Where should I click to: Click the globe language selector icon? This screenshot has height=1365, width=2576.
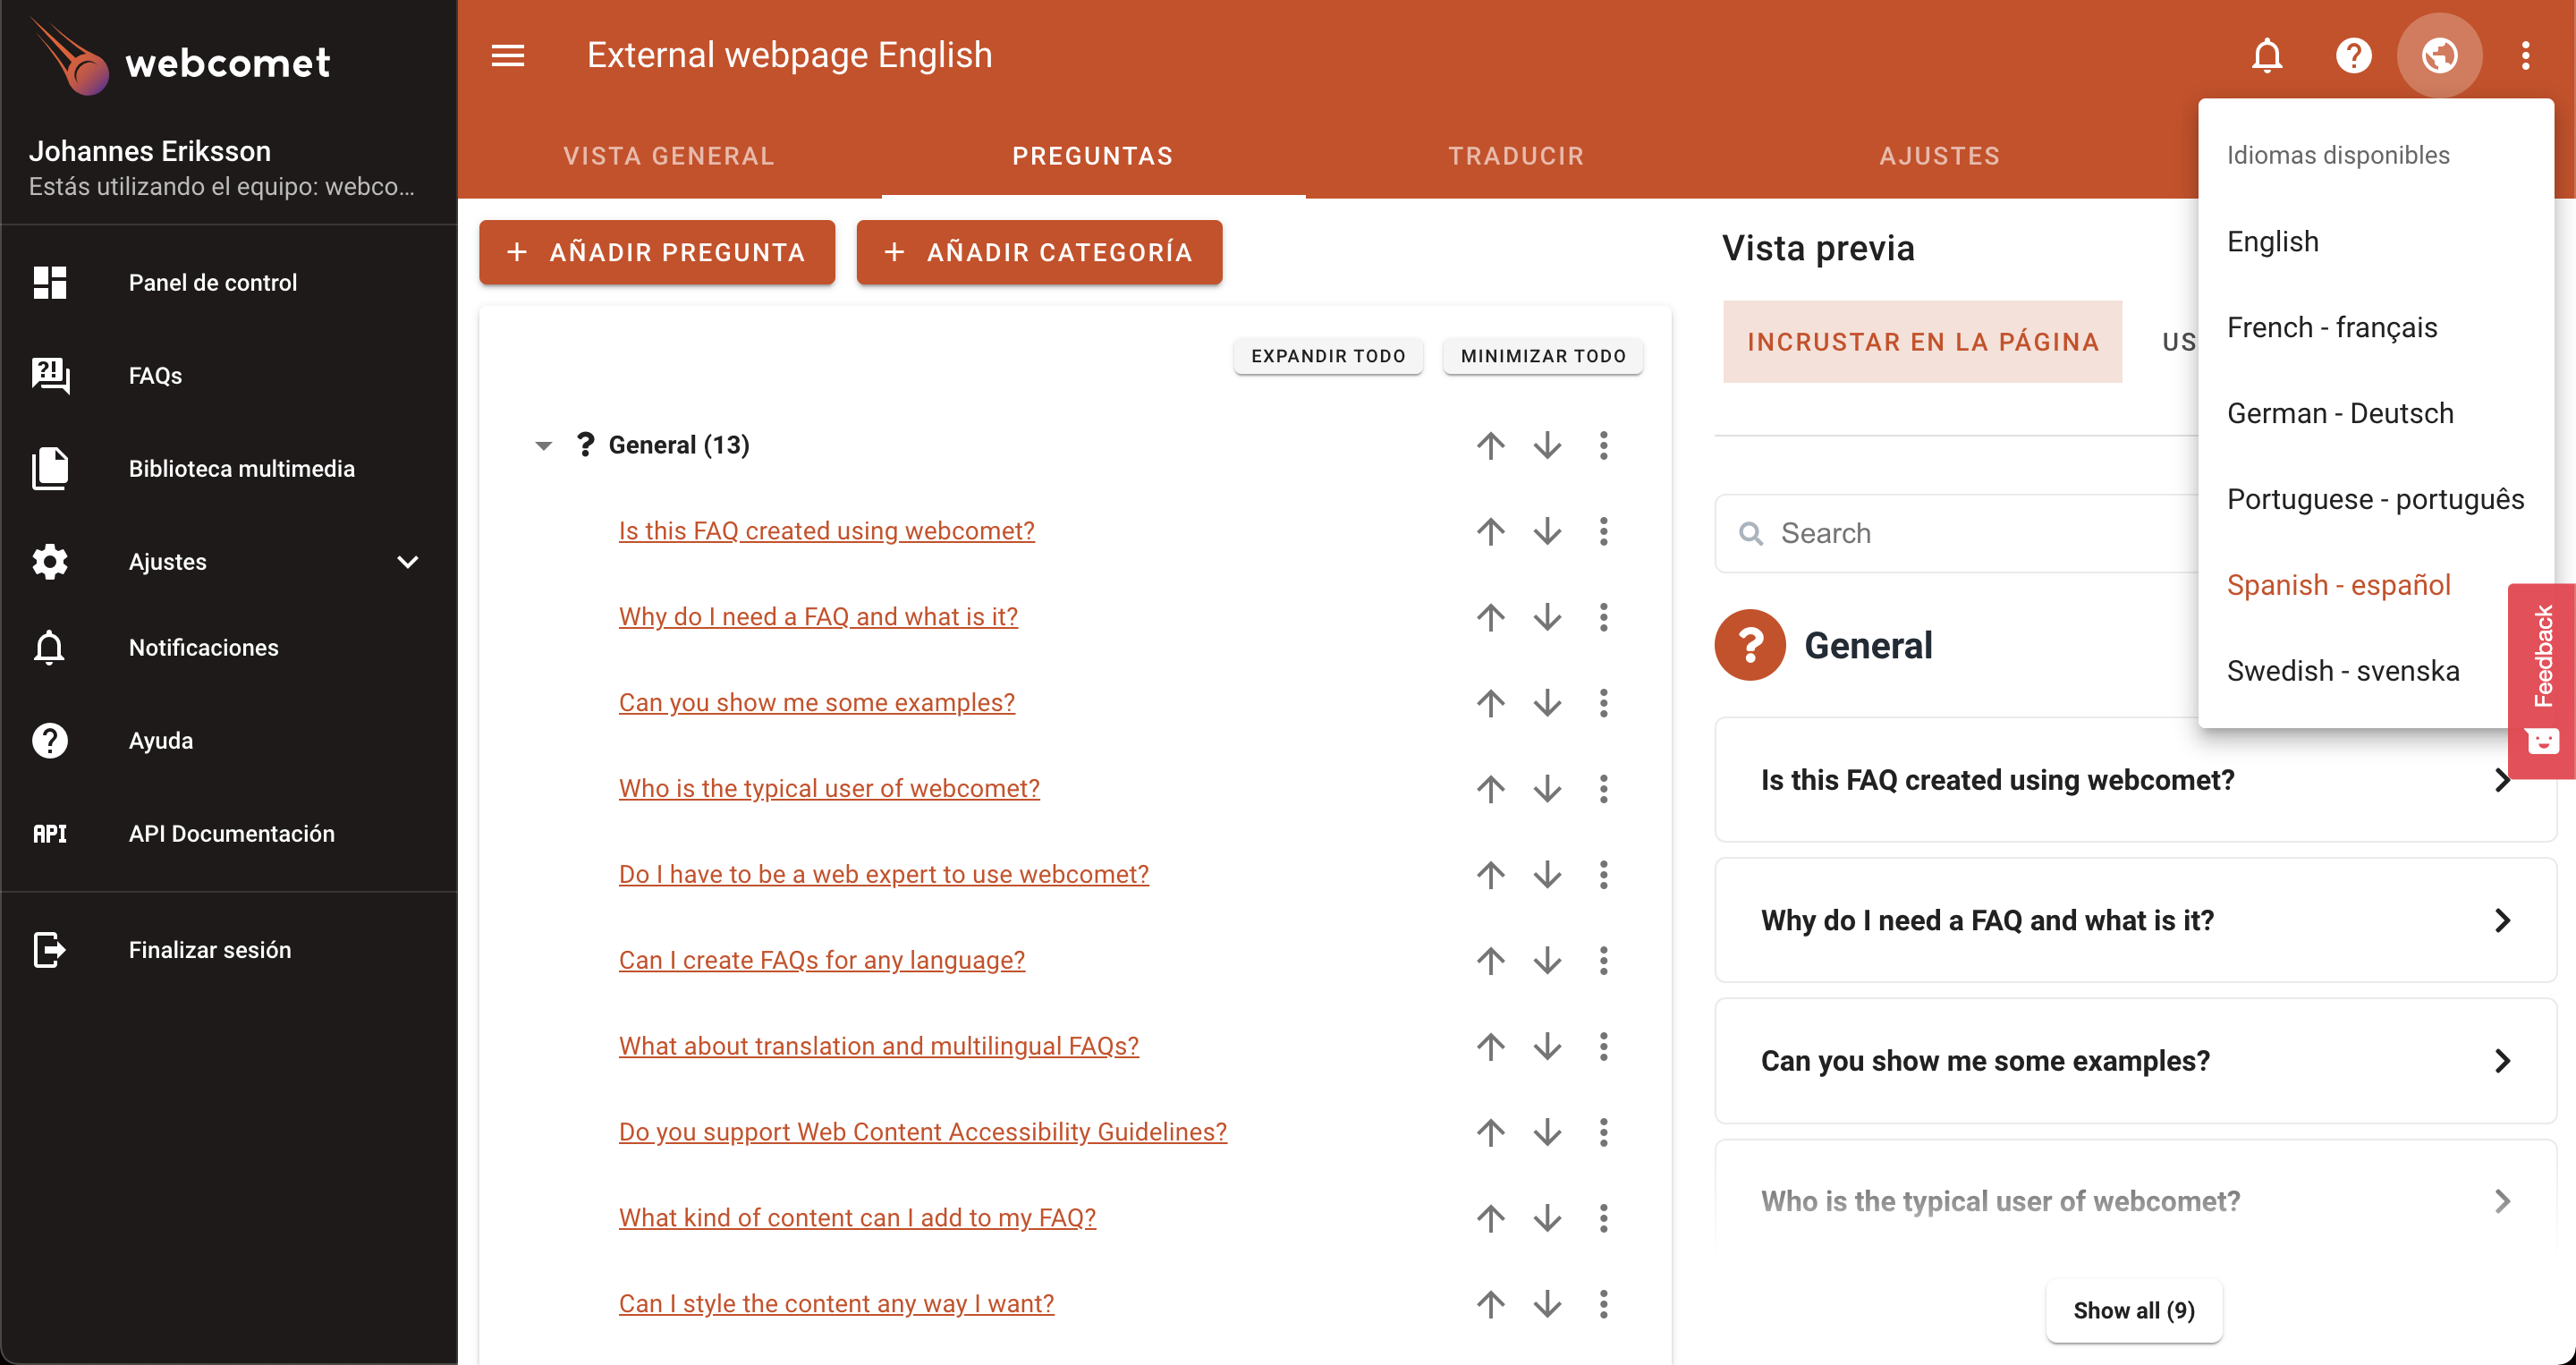pos(2439,55)
